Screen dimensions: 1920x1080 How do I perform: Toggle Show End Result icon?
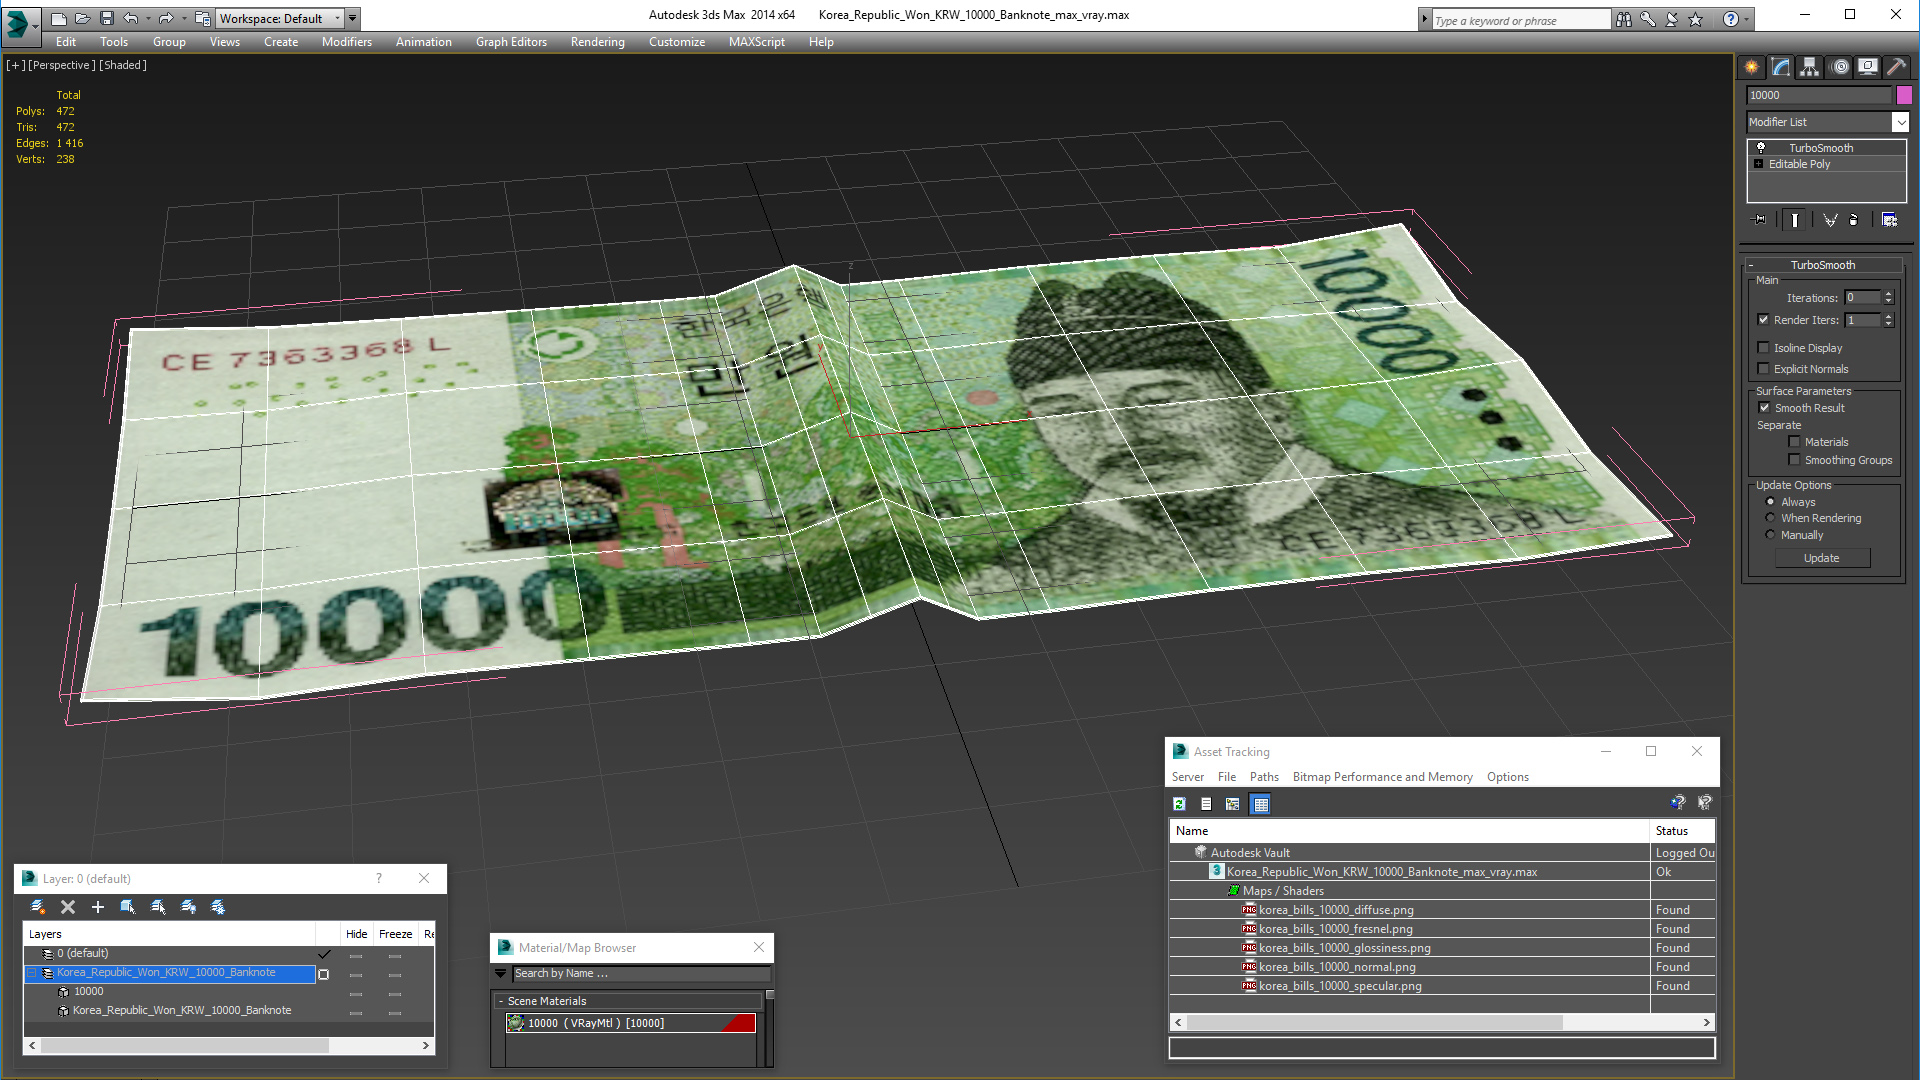point(1795,220)
